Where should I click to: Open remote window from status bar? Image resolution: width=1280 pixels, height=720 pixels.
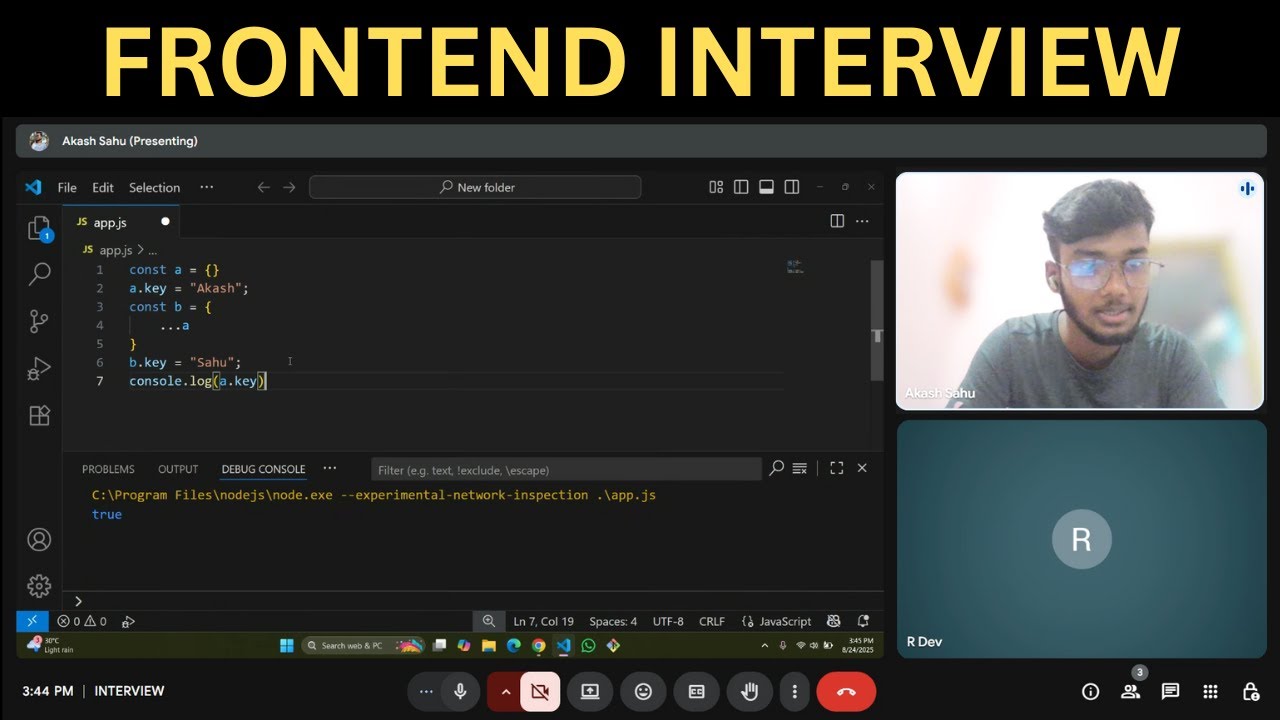point(32,621)
